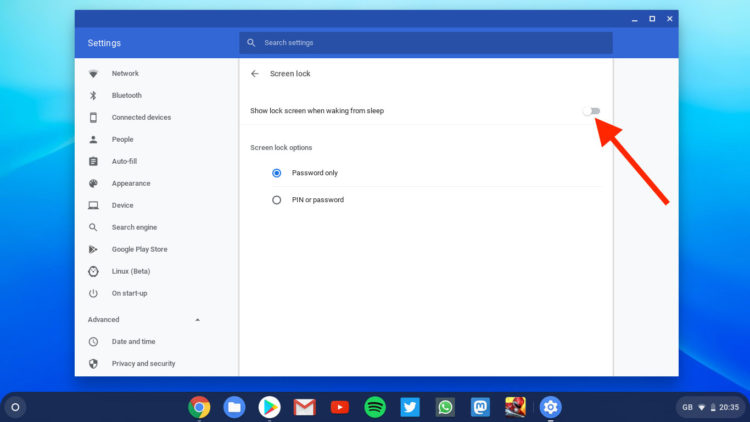Close the Settings window
Screen dimensions: 750x422
[x=670, y=19]
